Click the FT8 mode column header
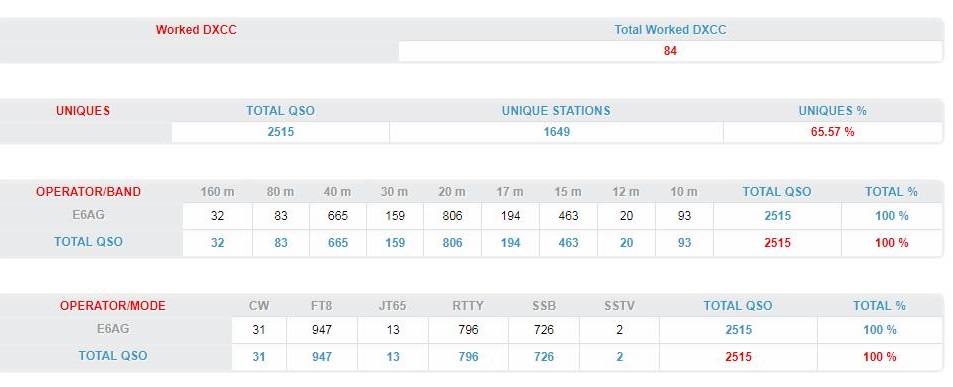This screenshot has height=387, width=953. tap(322, 306)
